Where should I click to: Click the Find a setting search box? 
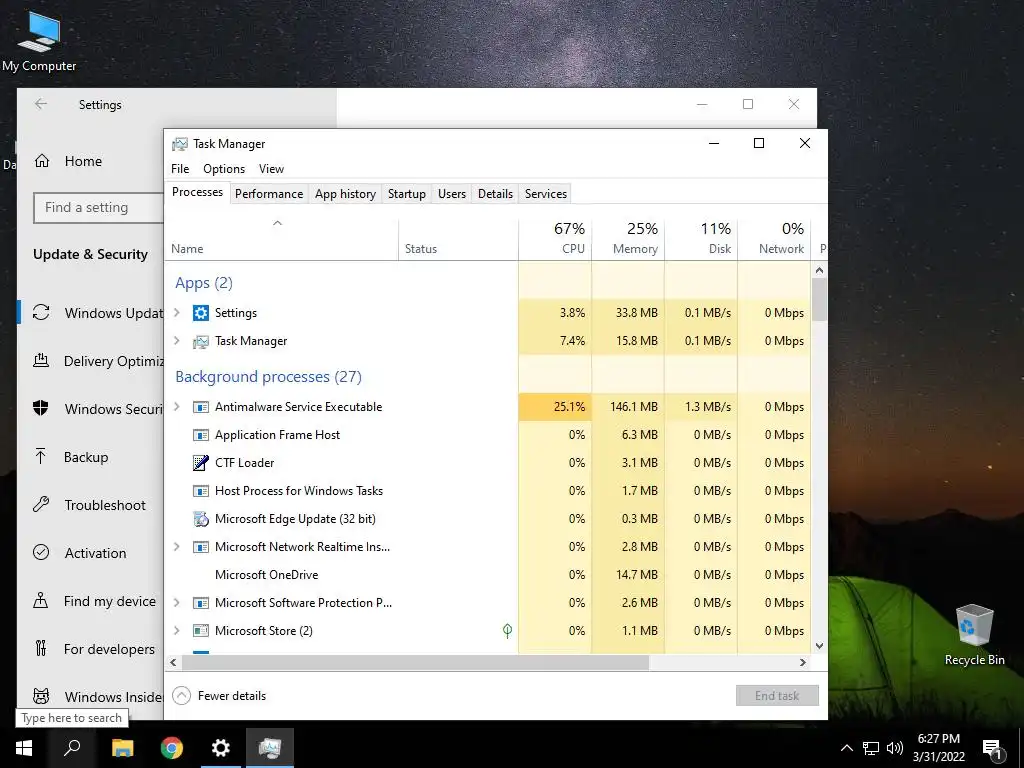pos(98,208)
